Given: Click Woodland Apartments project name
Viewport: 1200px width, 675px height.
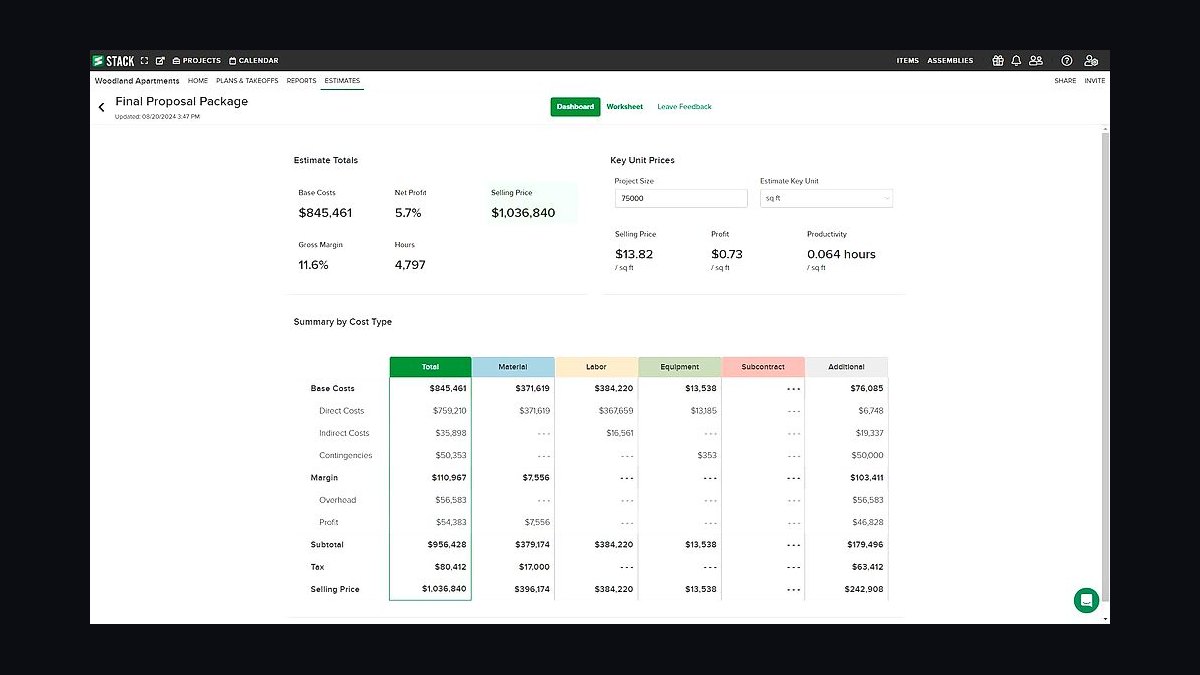Looking at the screenshot, I should pyautogui.click(x=137, y=81).
